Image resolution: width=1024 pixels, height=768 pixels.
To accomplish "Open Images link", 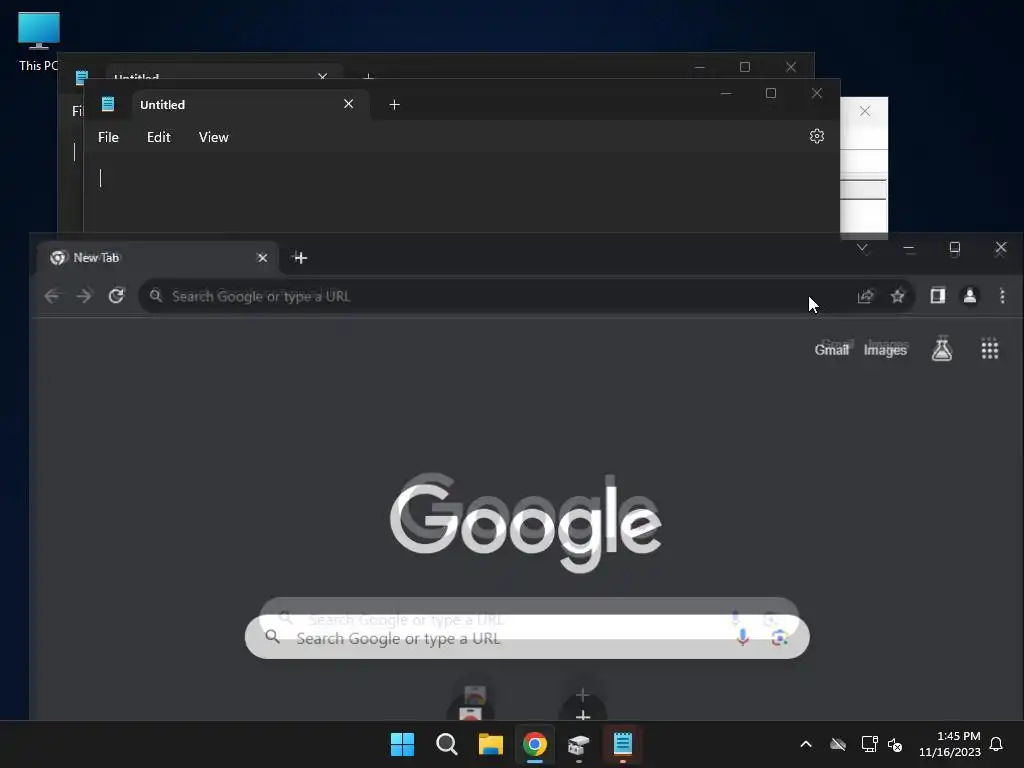I will [886, 349].
